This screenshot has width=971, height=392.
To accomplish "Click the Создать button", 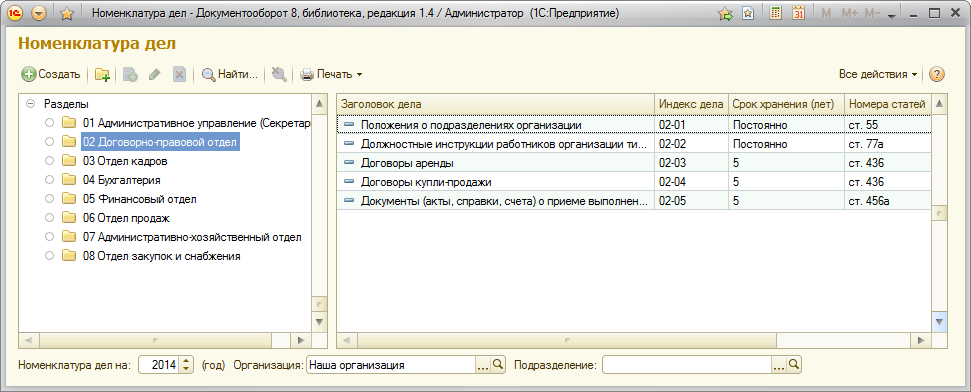I will point(51,75).
